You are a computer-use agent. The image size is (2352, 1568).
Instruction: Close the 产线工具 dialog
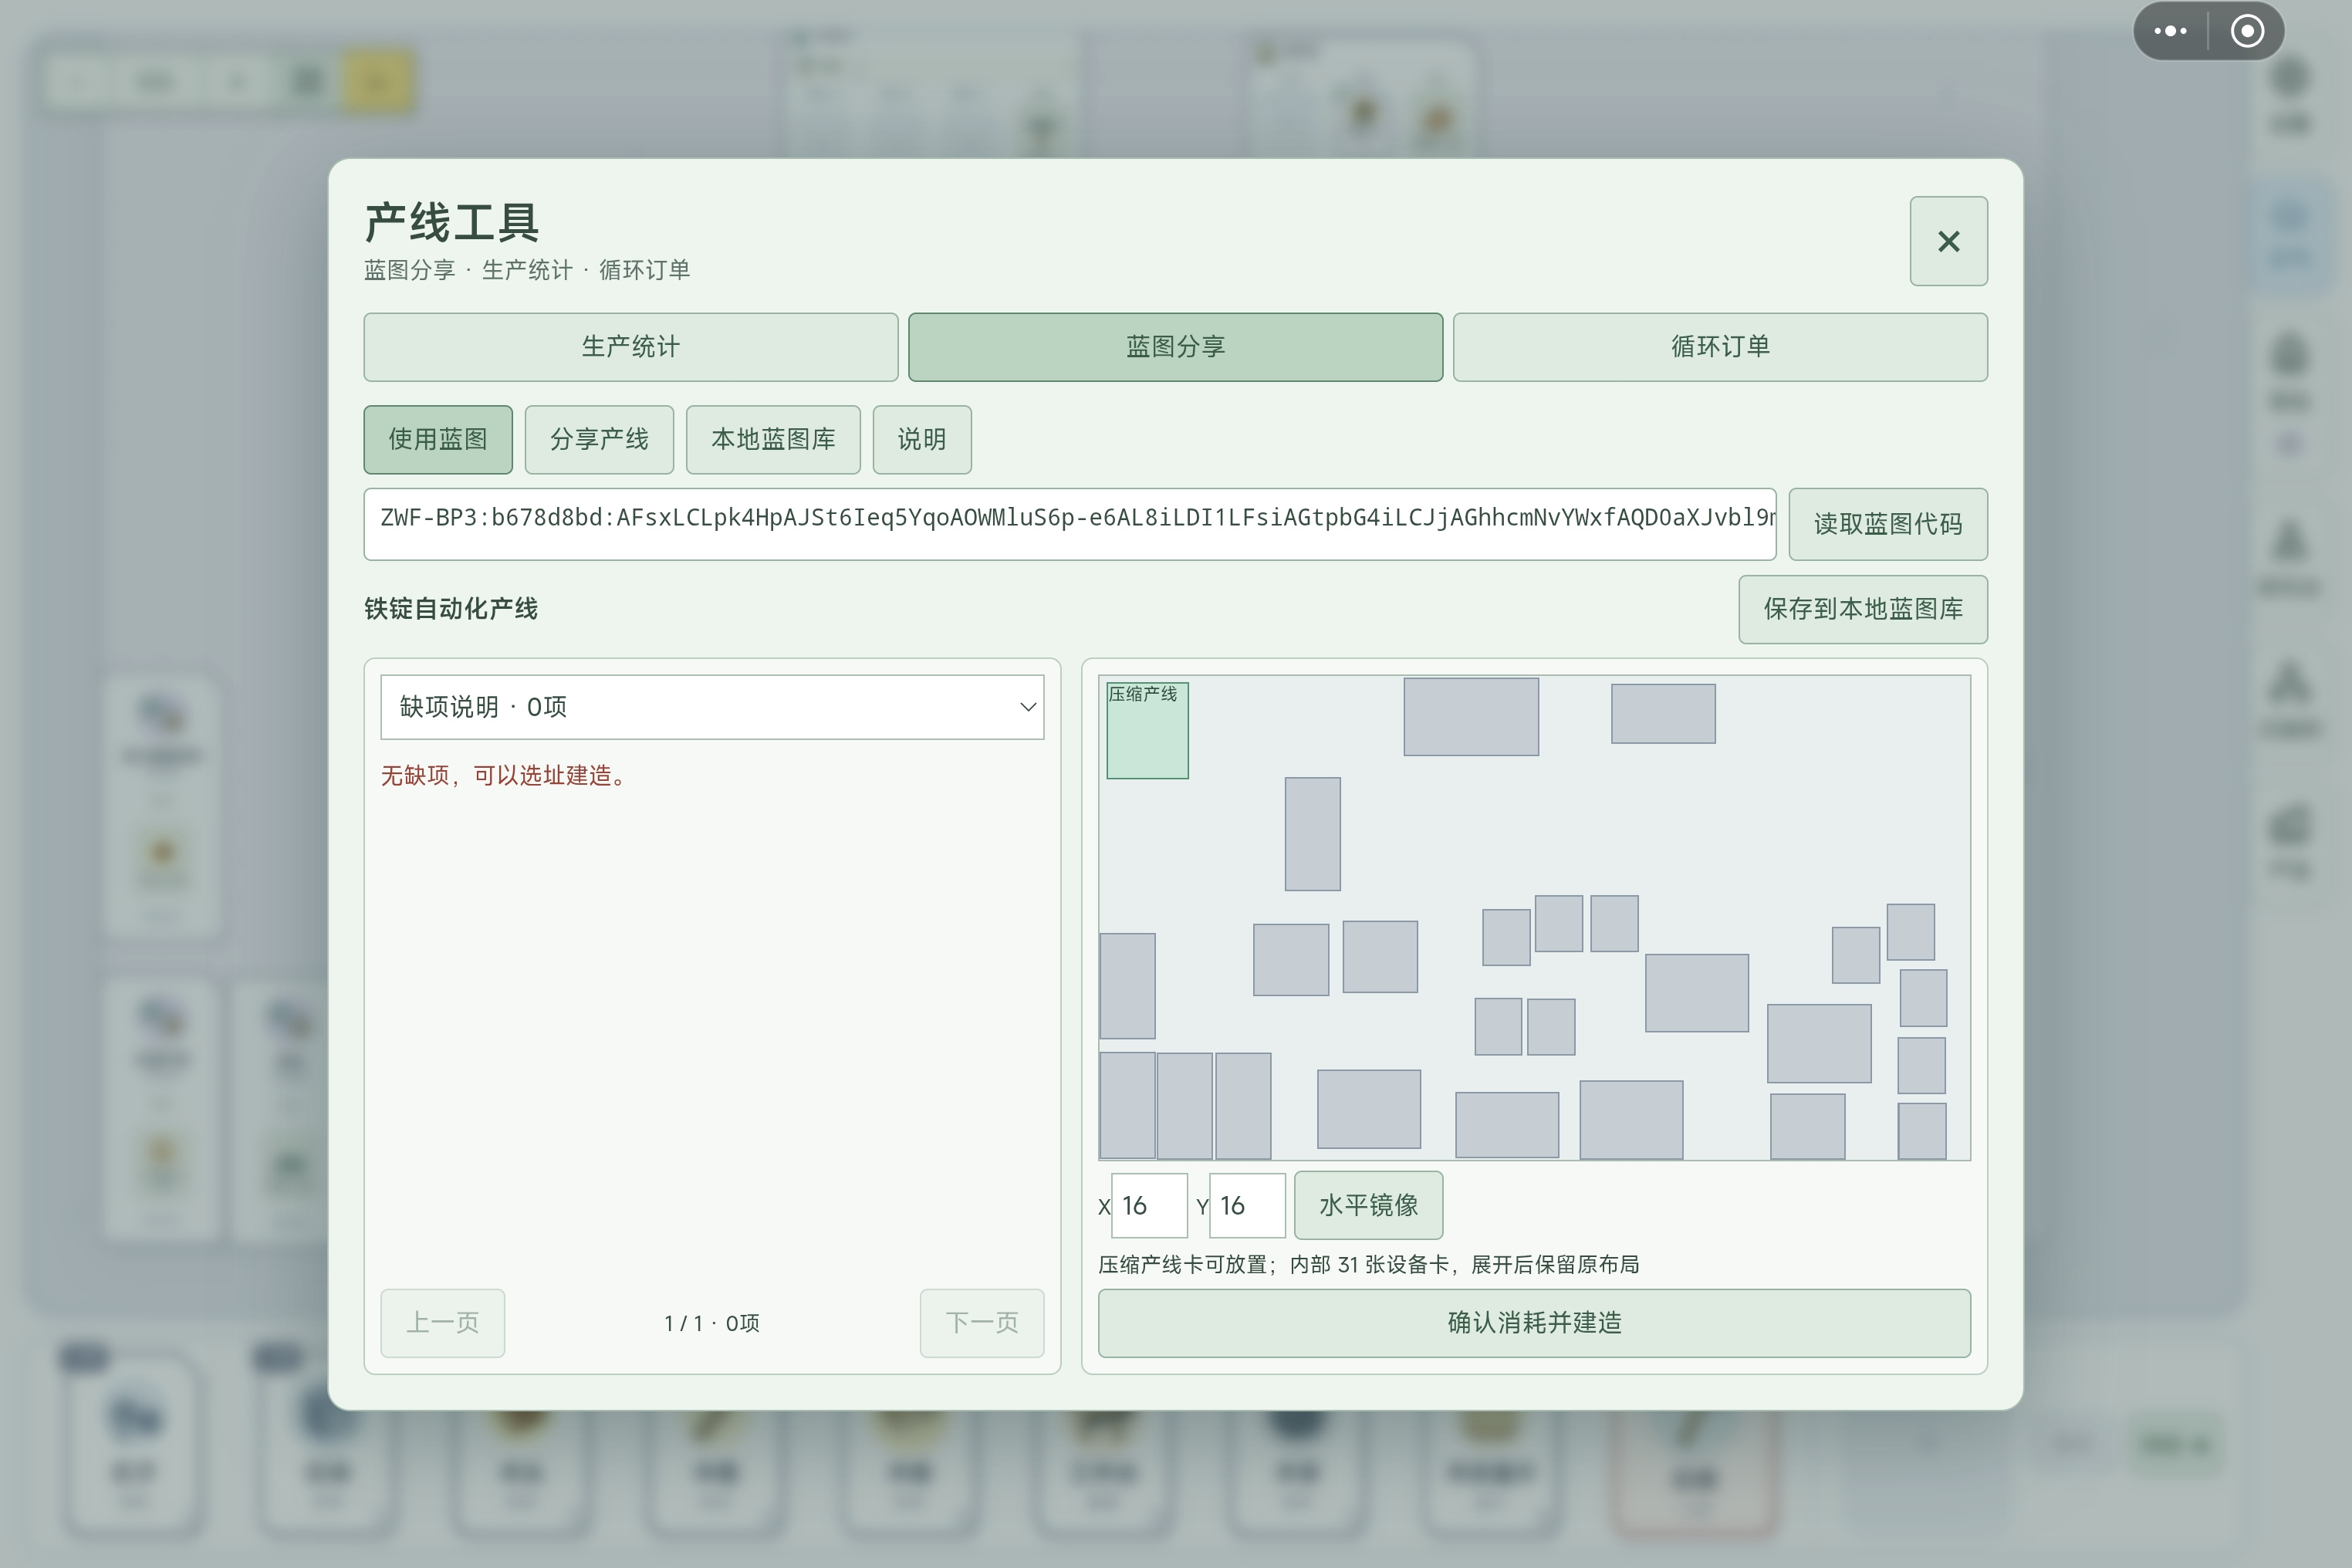(x=1948, y=241)
